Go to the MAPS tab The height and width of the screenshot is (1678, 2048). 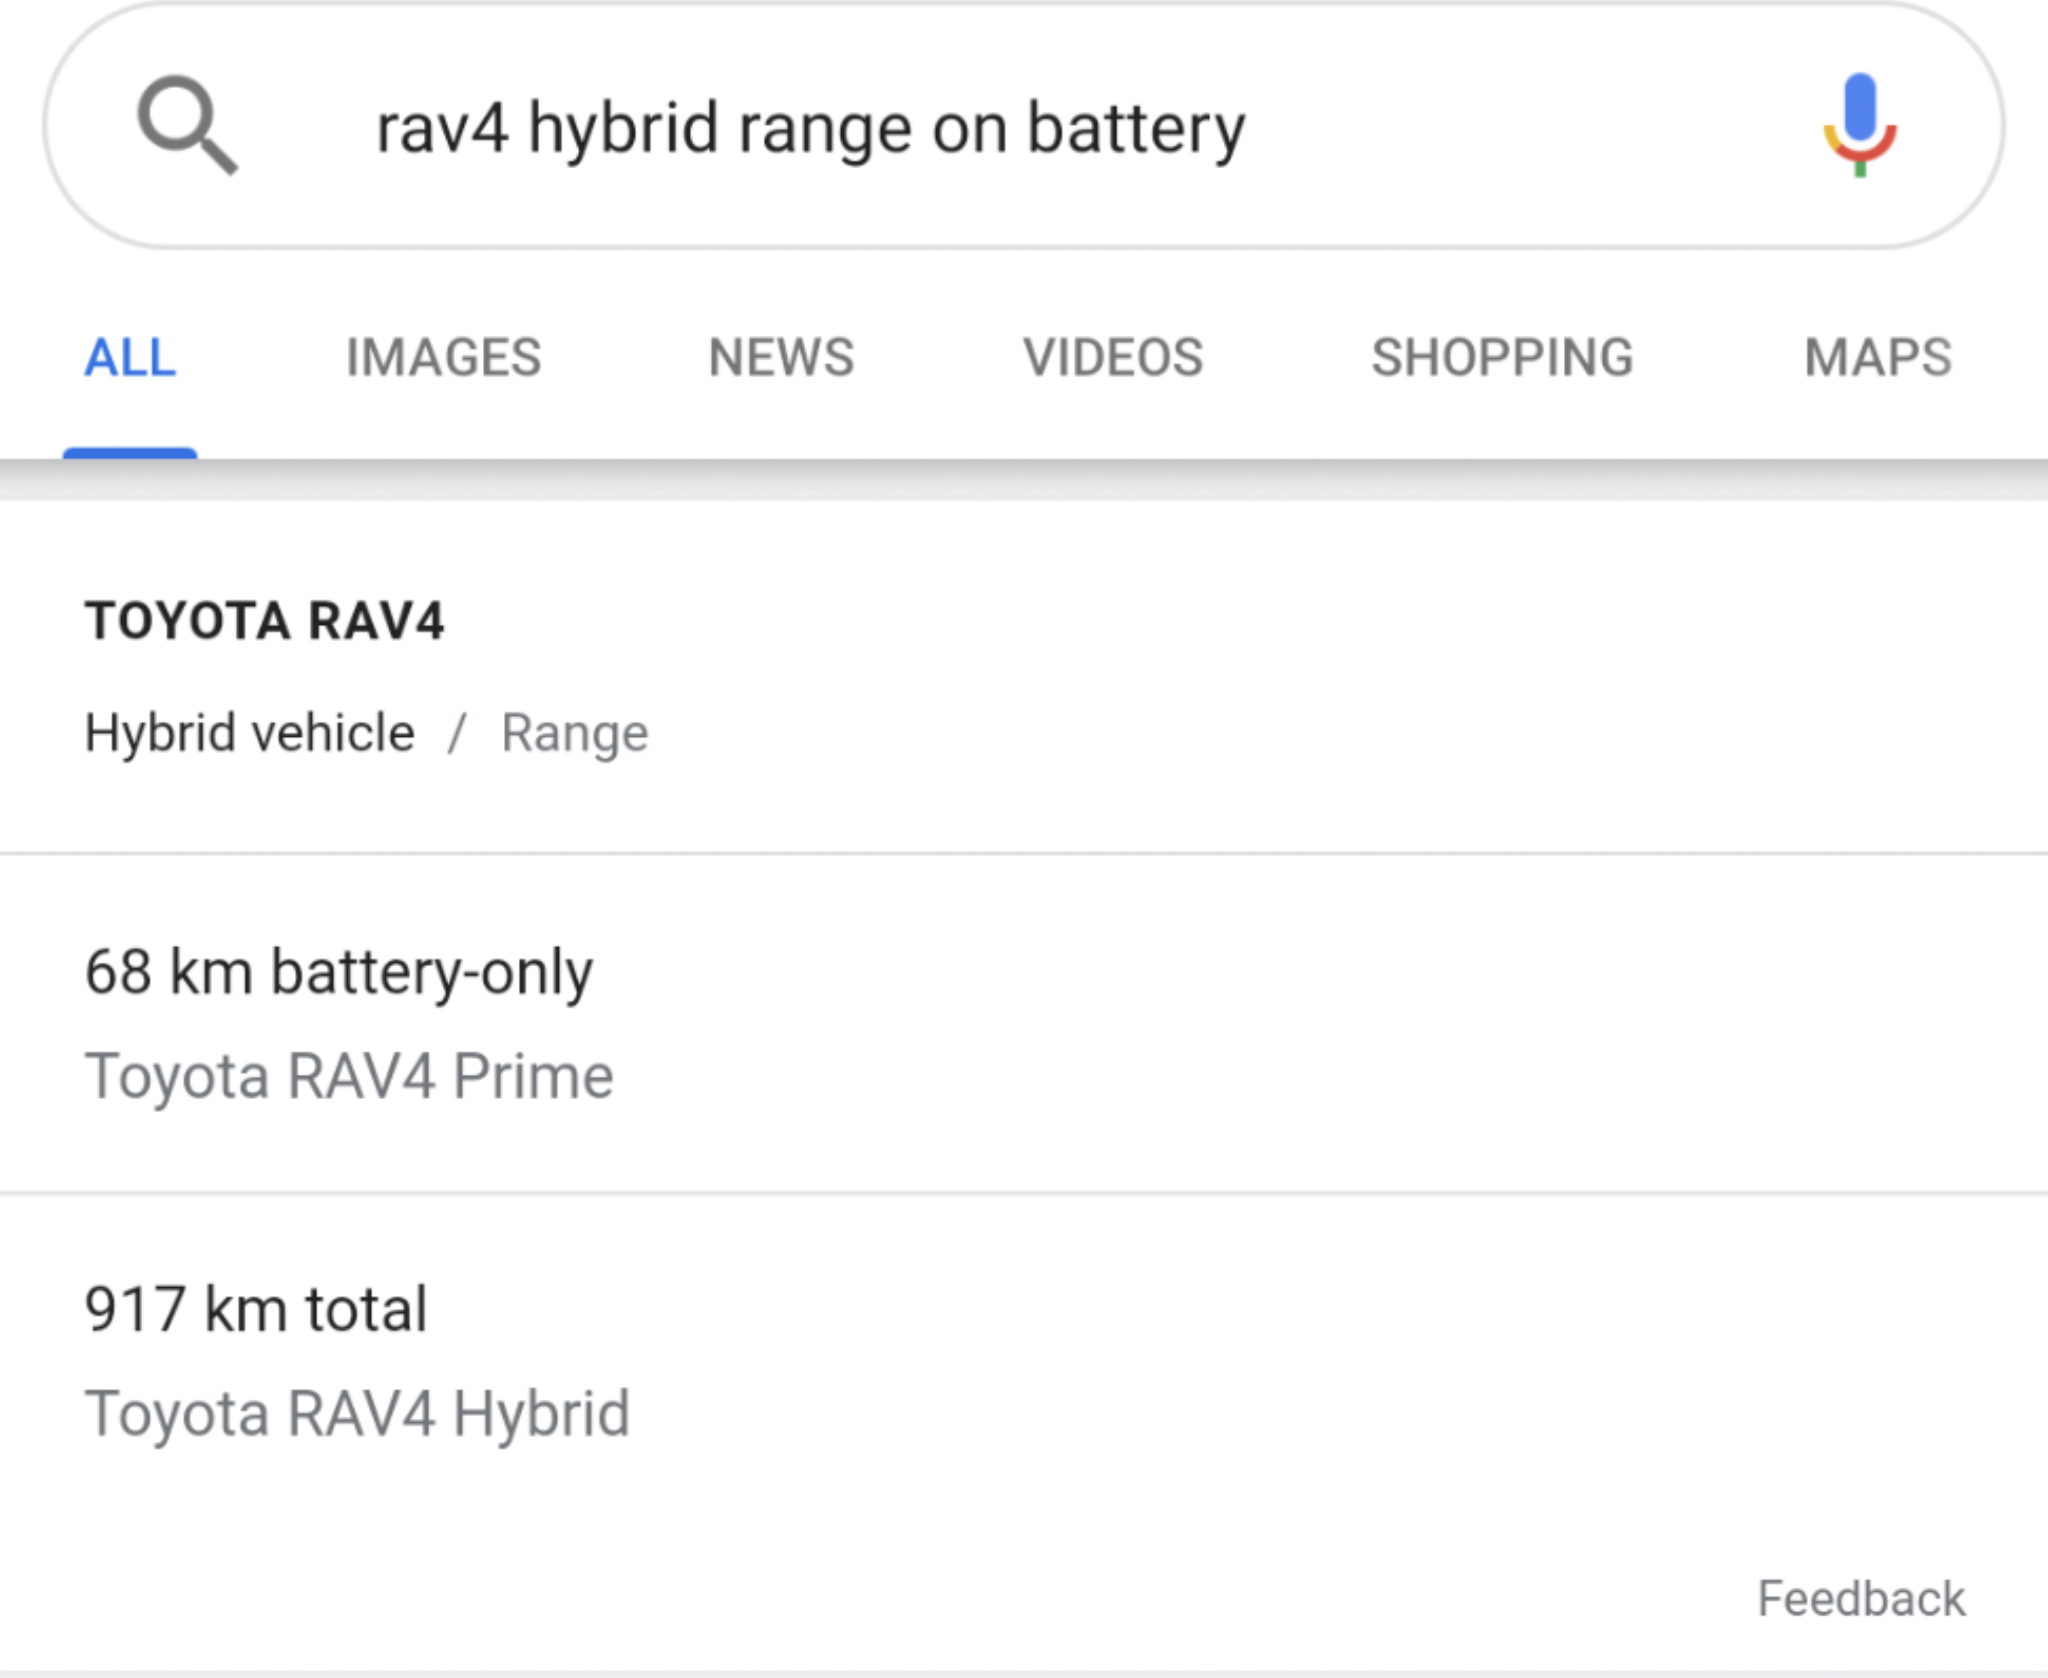coord(1878,358)
